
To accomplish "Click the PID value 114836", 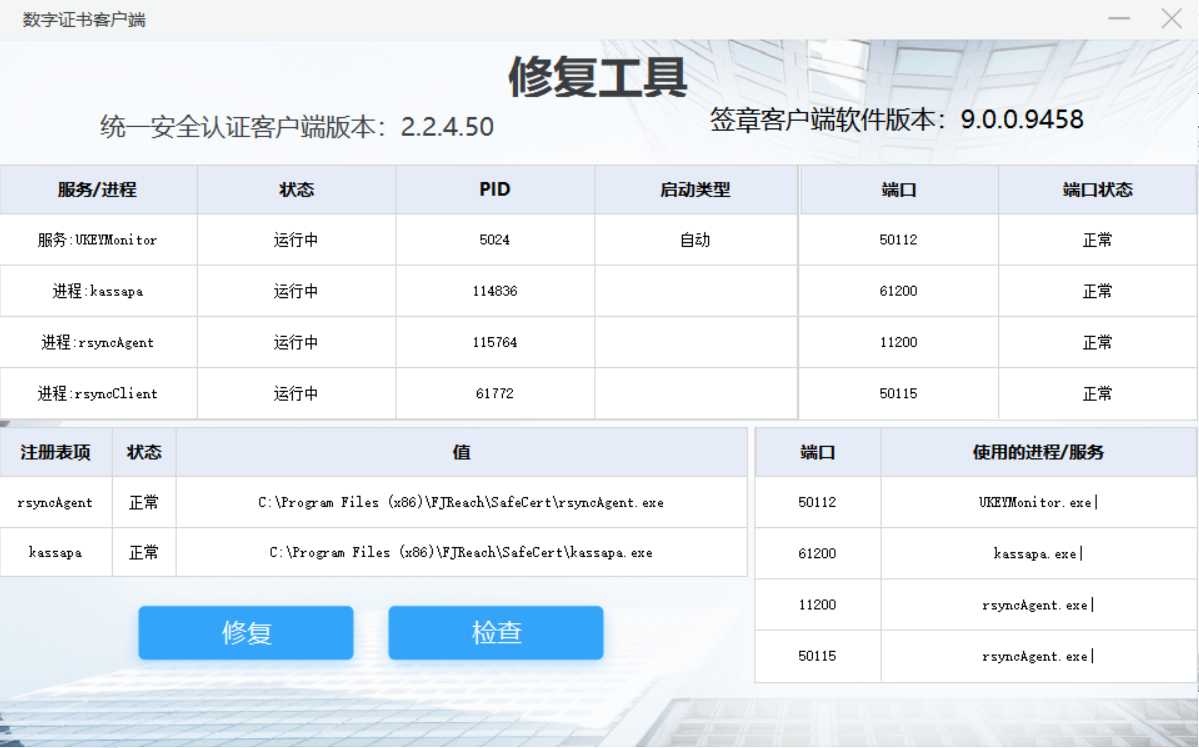I will [x=495, y=291].
